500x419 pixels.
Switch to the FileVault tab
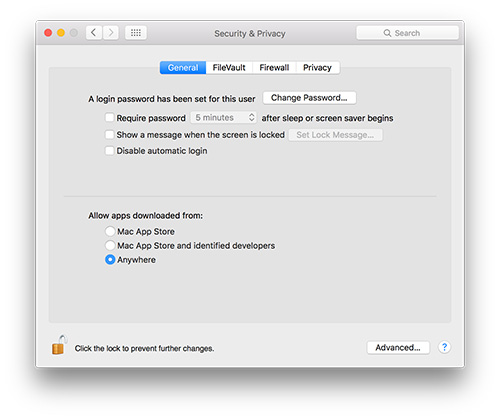tap(229, 68)
